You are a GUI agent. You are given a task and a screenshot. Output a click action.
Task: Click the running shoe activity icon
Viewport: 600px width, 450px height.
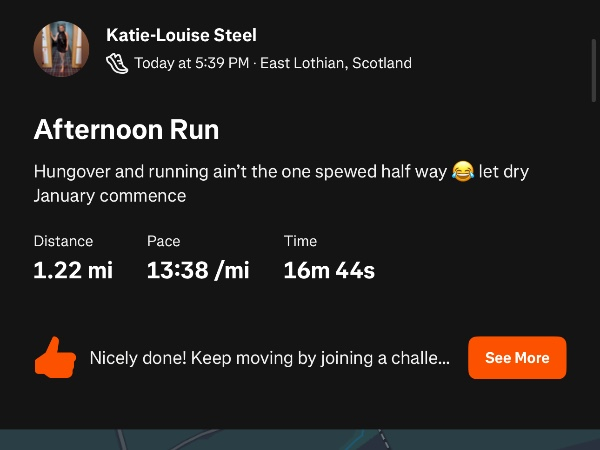[x=117, y=63]
